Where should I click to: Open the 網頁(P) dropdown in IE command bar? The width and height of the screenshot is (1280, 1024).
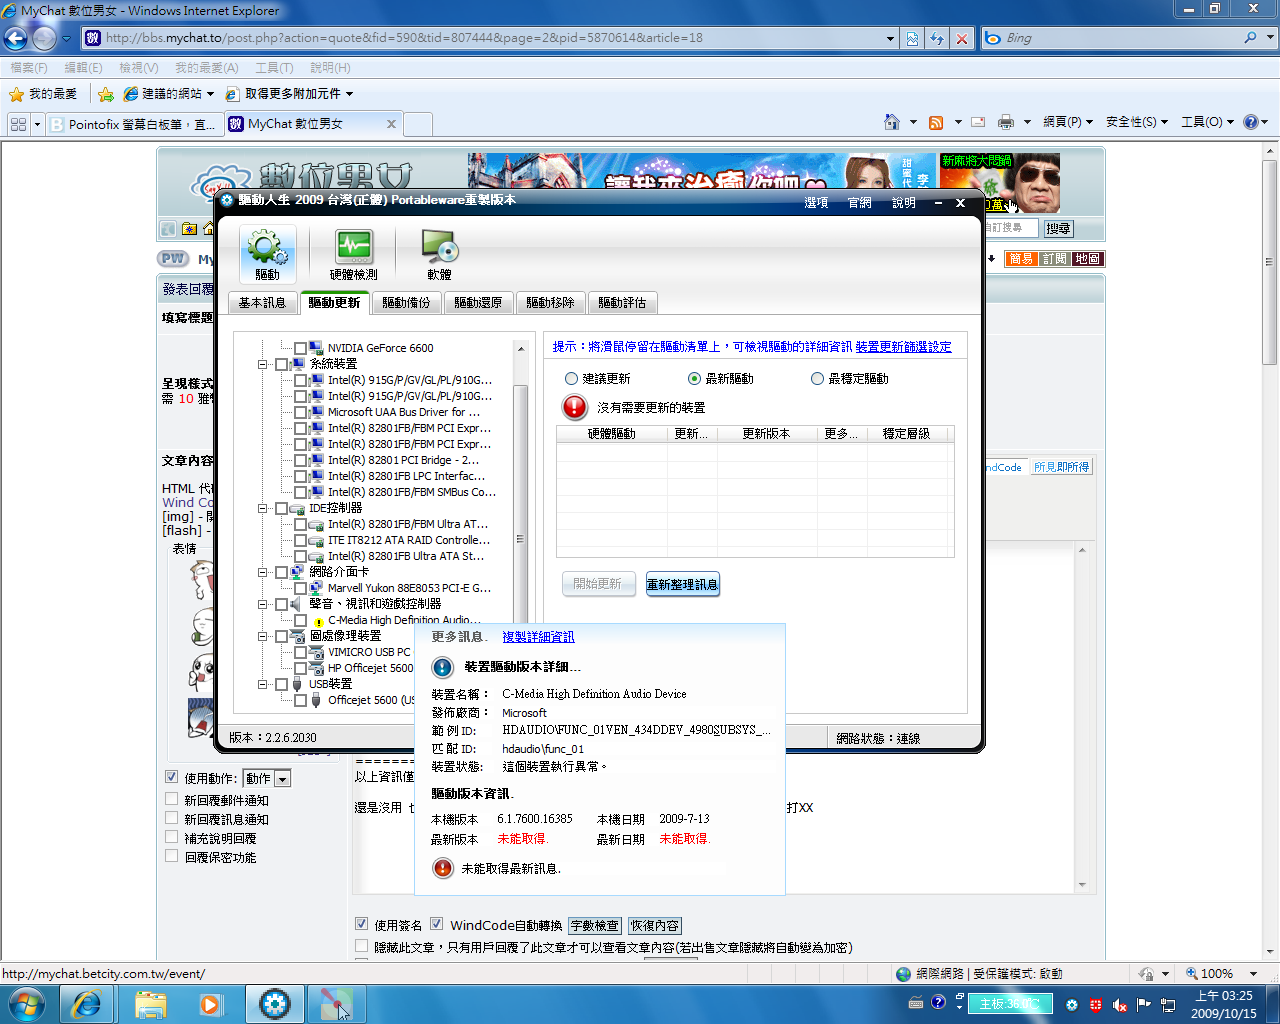pos(1068,122)
